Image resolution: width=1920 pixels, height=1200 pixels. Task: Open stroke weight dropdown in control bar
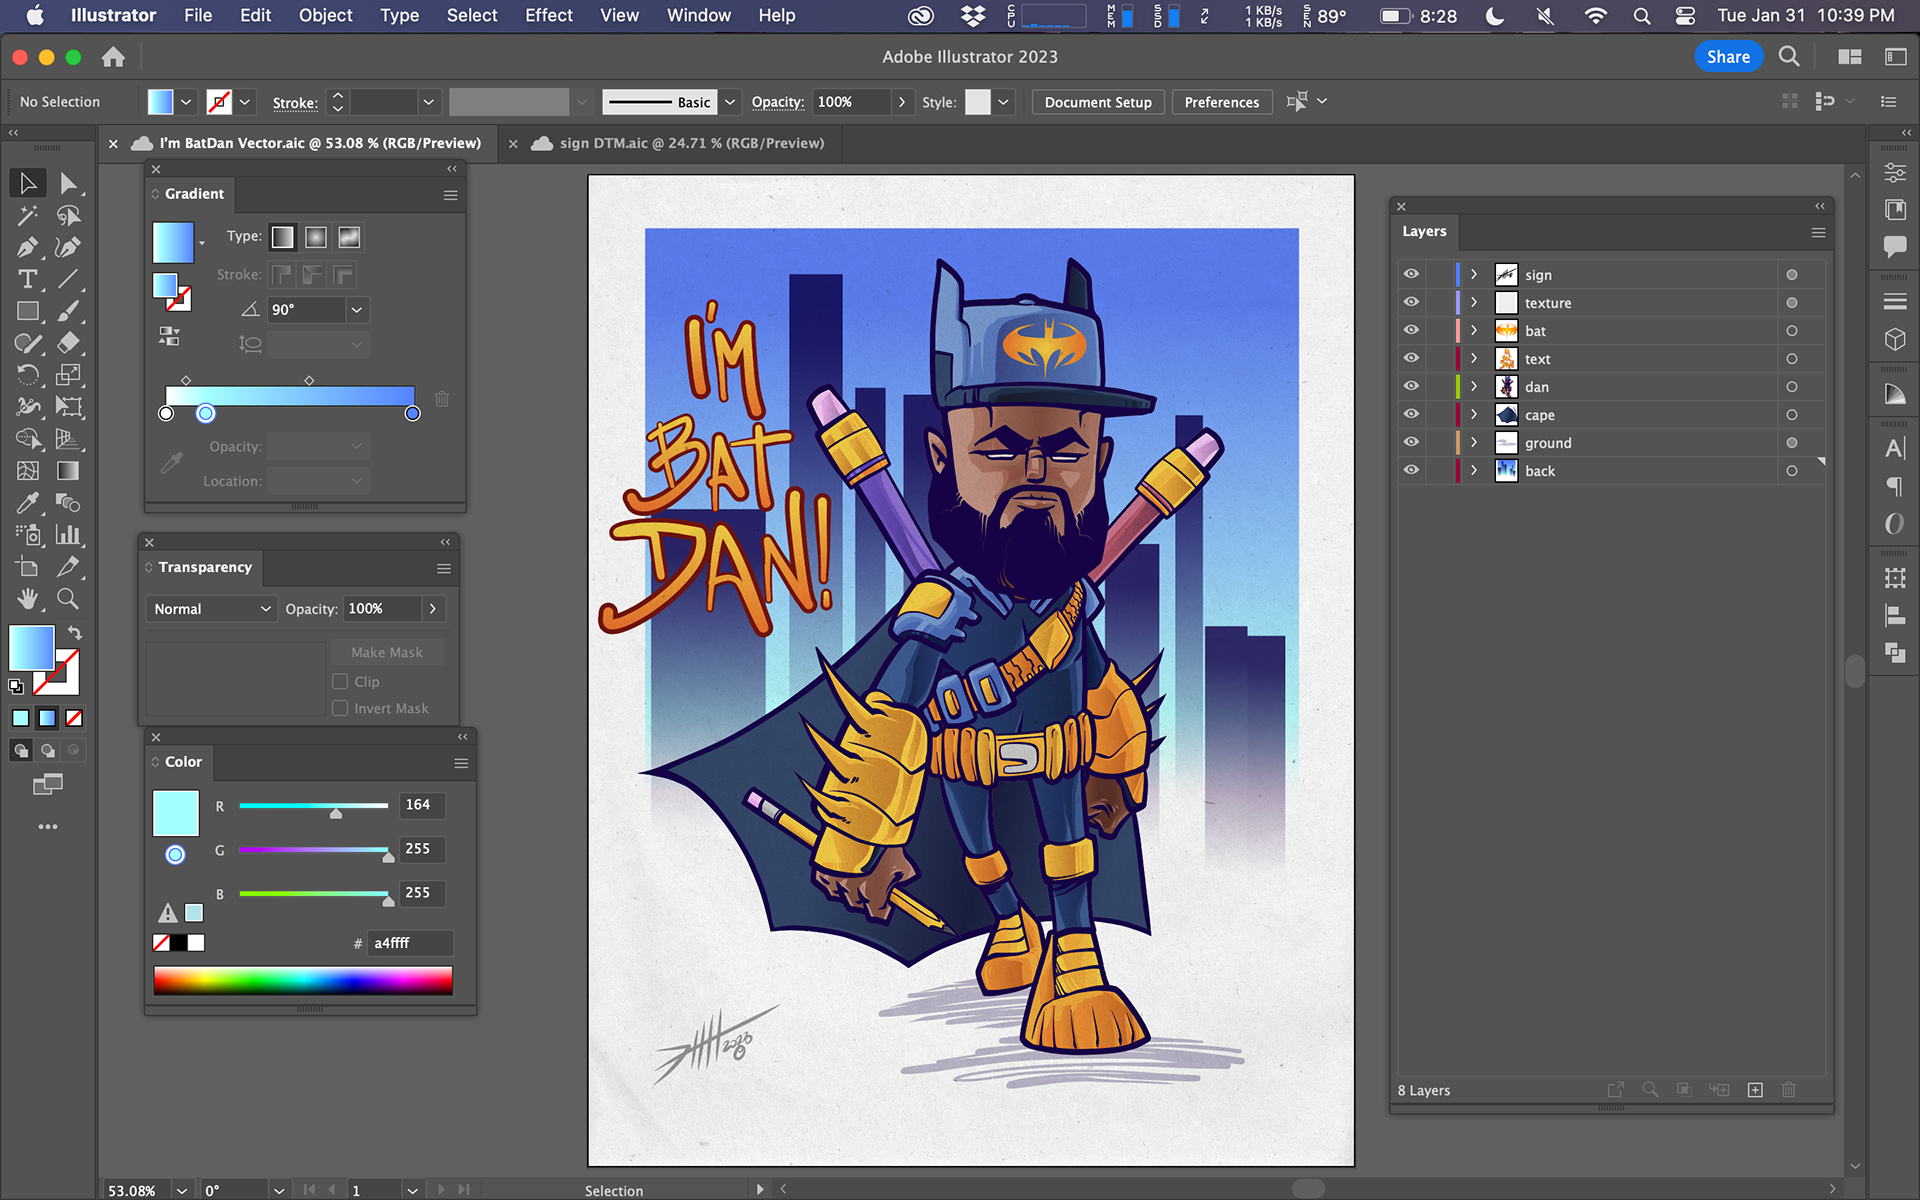click(428, 102)
